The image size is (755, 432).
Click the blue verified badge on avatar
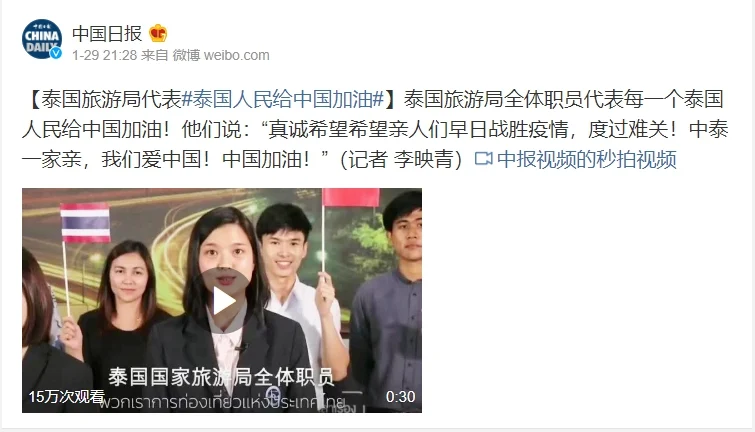pos(56,53)
